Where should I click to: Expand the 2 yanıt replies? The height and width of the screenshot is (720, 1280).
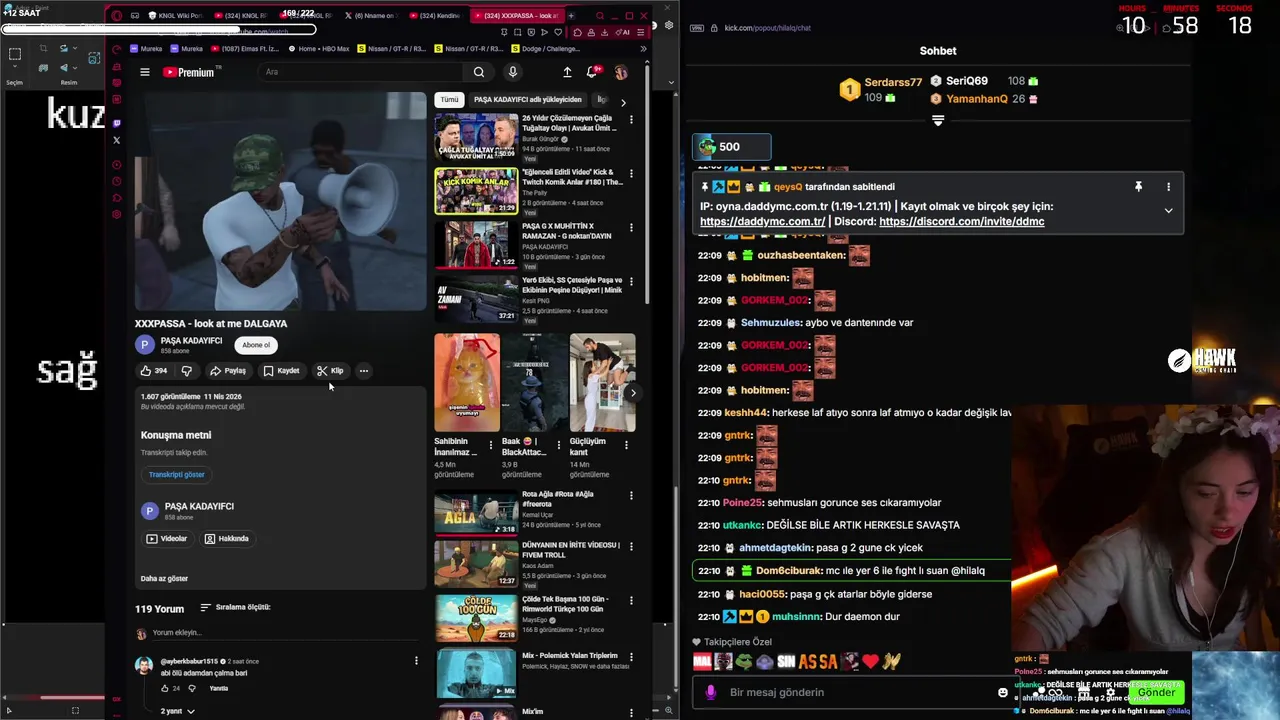click(177, 711)
